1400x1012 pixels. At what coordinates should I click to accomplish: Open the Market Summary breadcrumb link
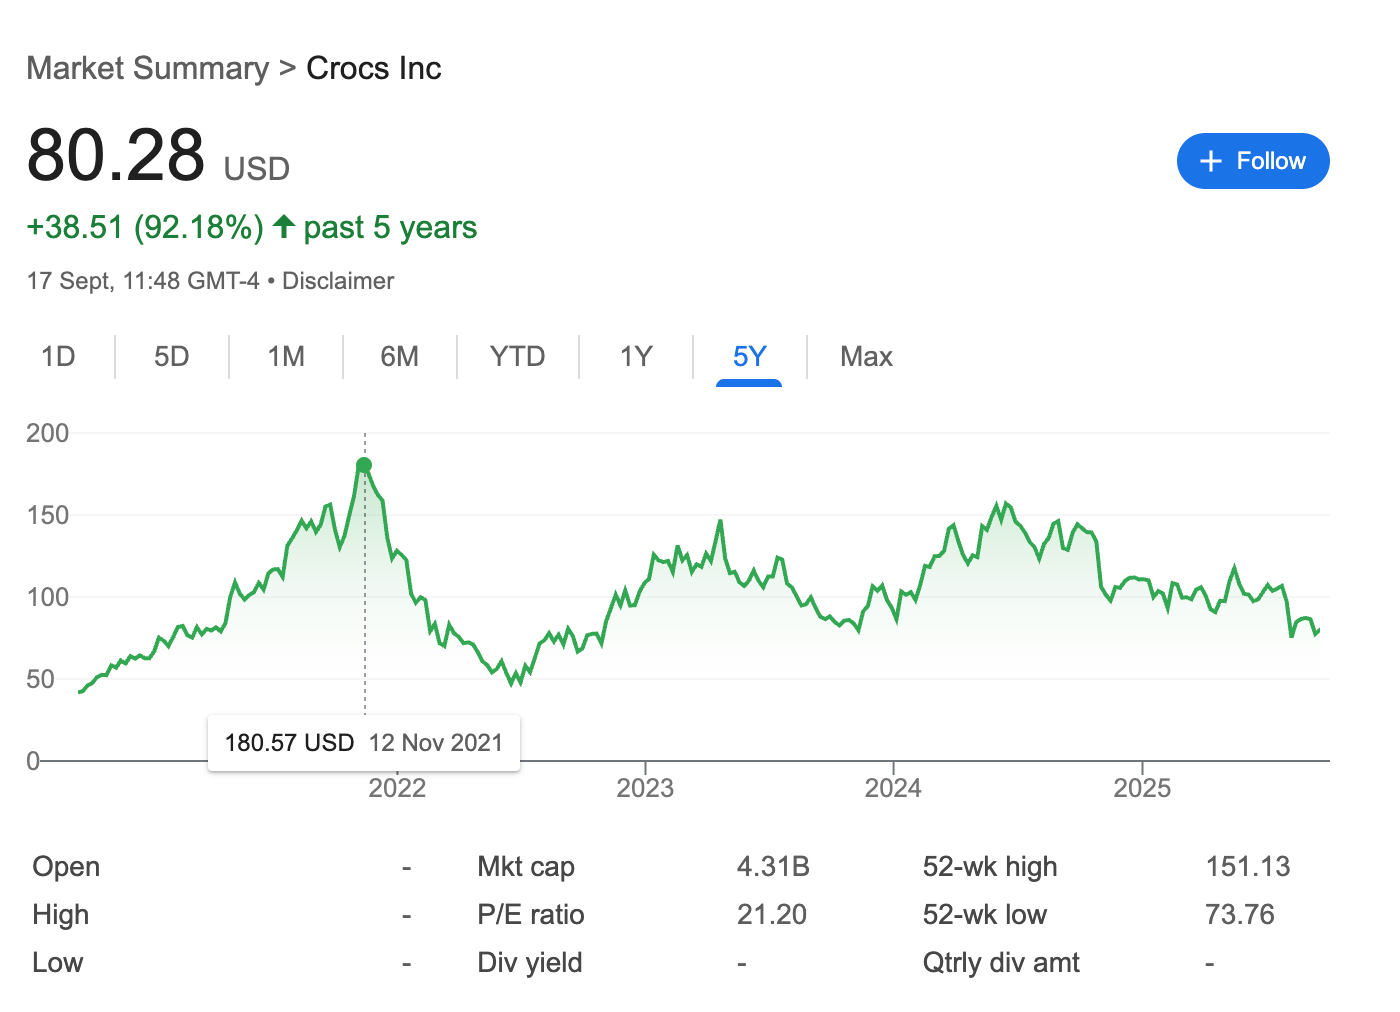point(148,68)
